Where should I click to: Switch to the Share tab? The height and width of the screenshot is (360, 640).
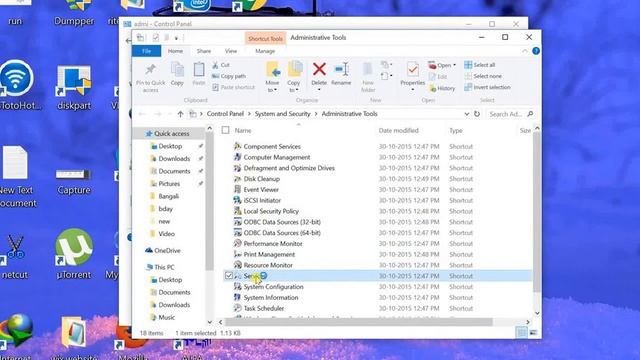point(204,51)
